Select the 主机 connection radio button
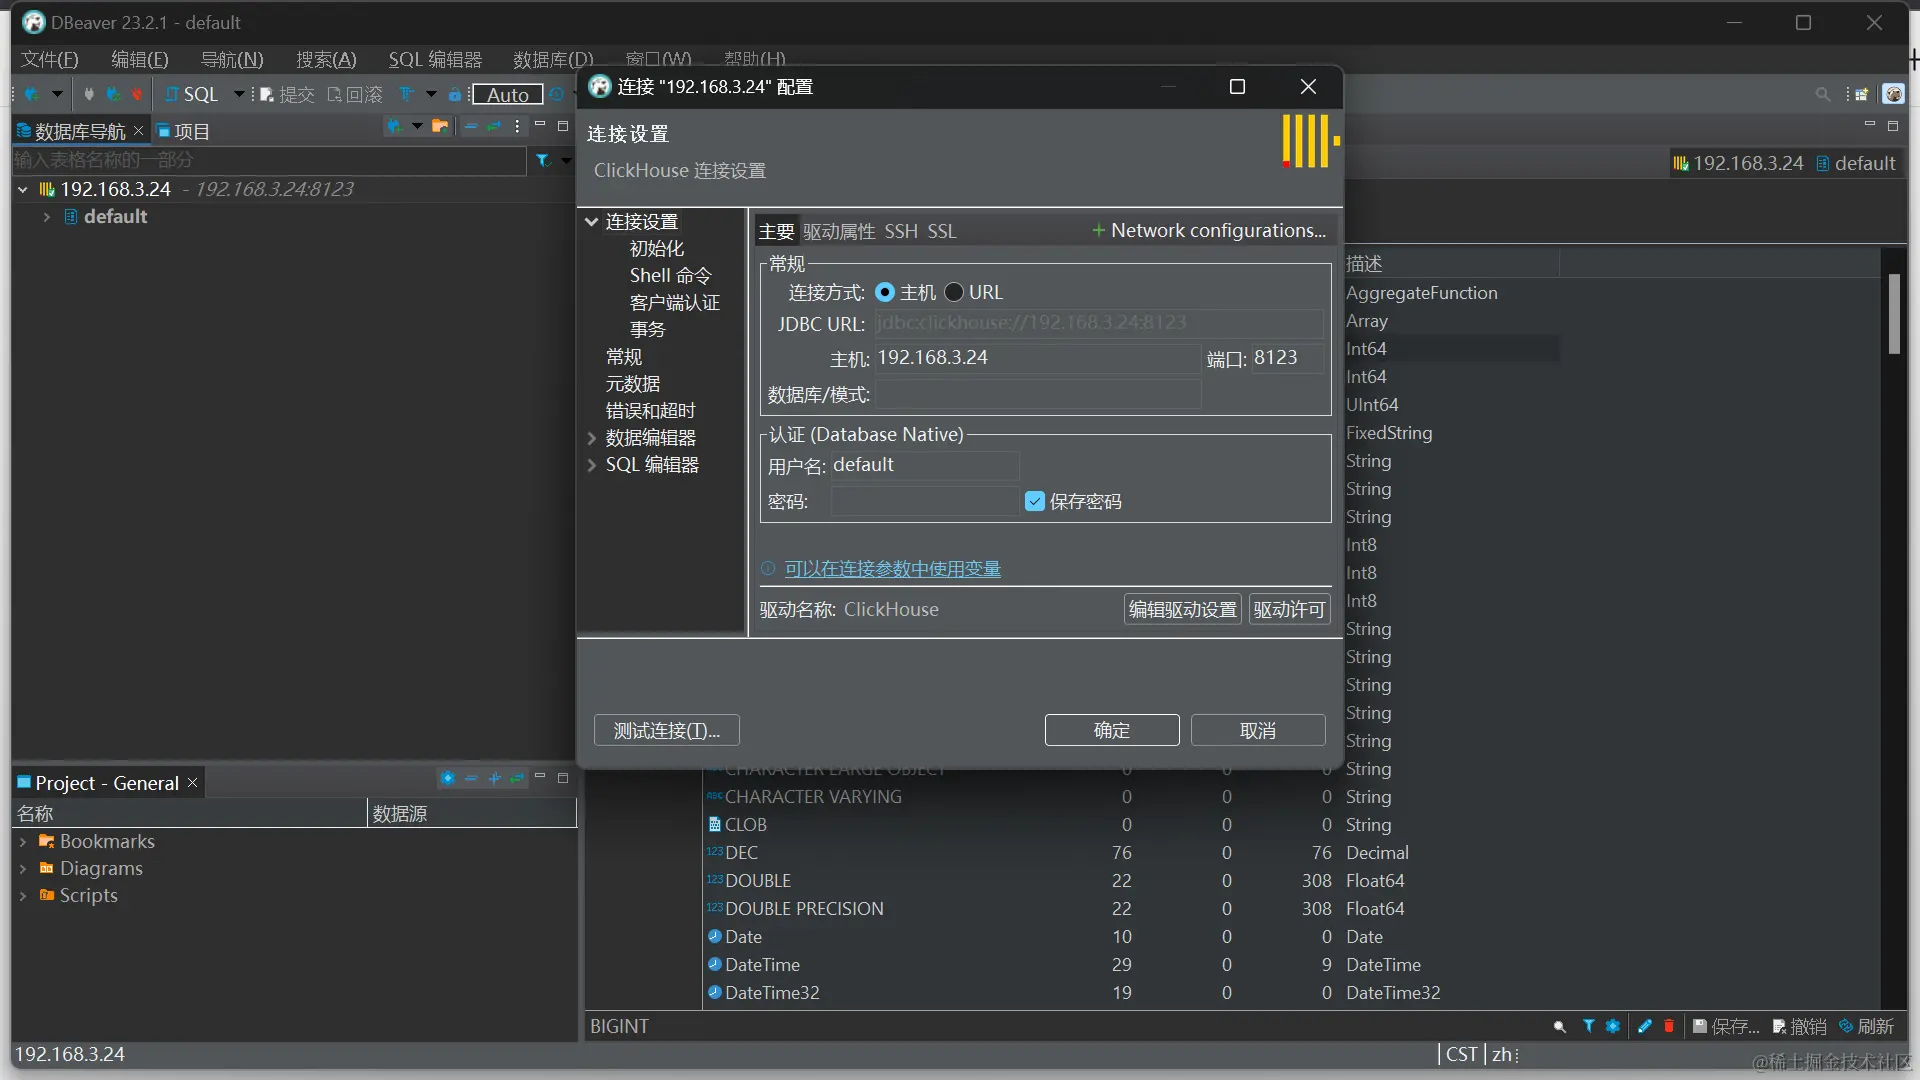Viewport: 1920px width, 1080px height. pyautogui.click(x=885, y=292)
